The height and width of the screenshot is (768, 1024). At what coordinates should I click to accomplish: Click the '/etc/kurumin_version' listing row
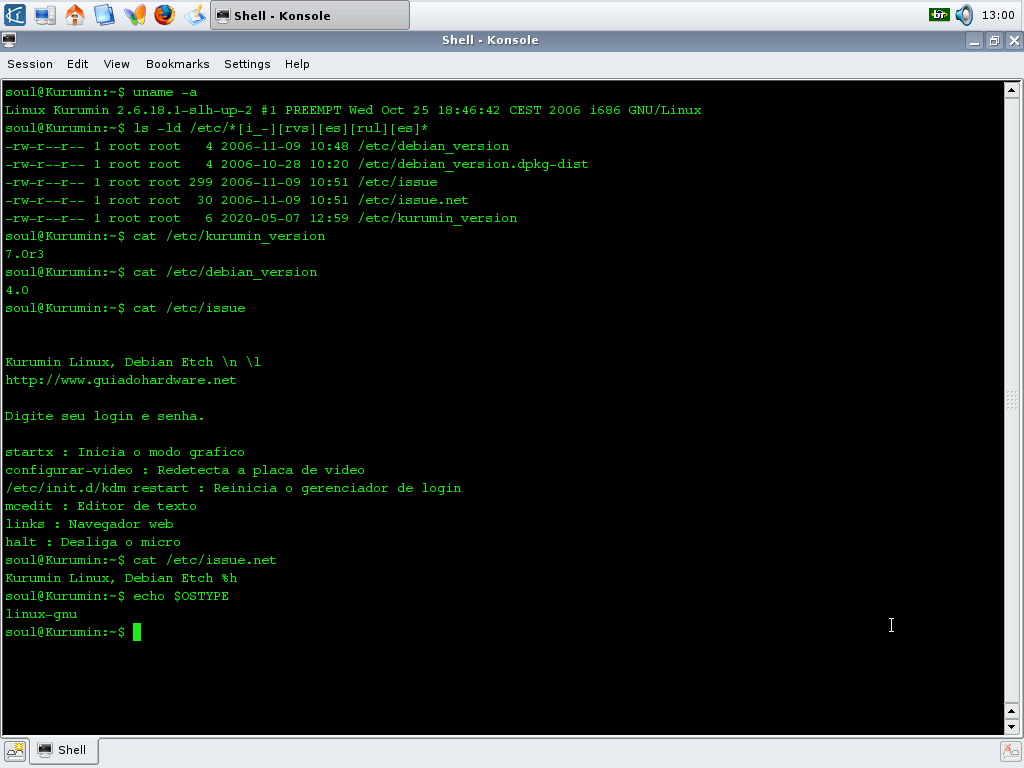tap(261, 218)
